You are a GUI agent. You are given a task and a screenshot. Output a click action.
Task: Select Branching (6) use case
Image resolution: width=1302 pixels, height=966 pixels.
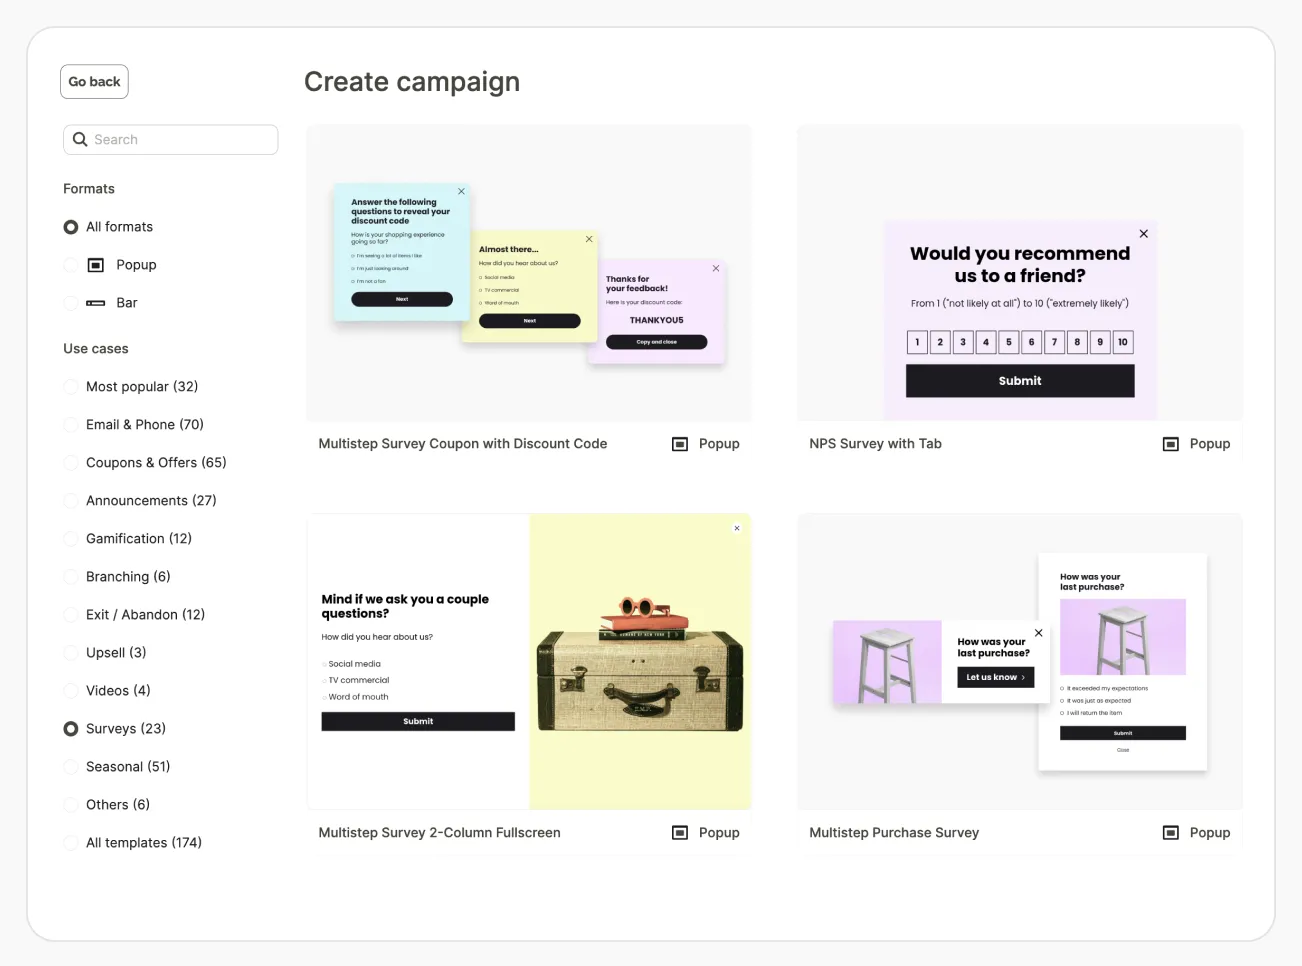click(71, 577)
